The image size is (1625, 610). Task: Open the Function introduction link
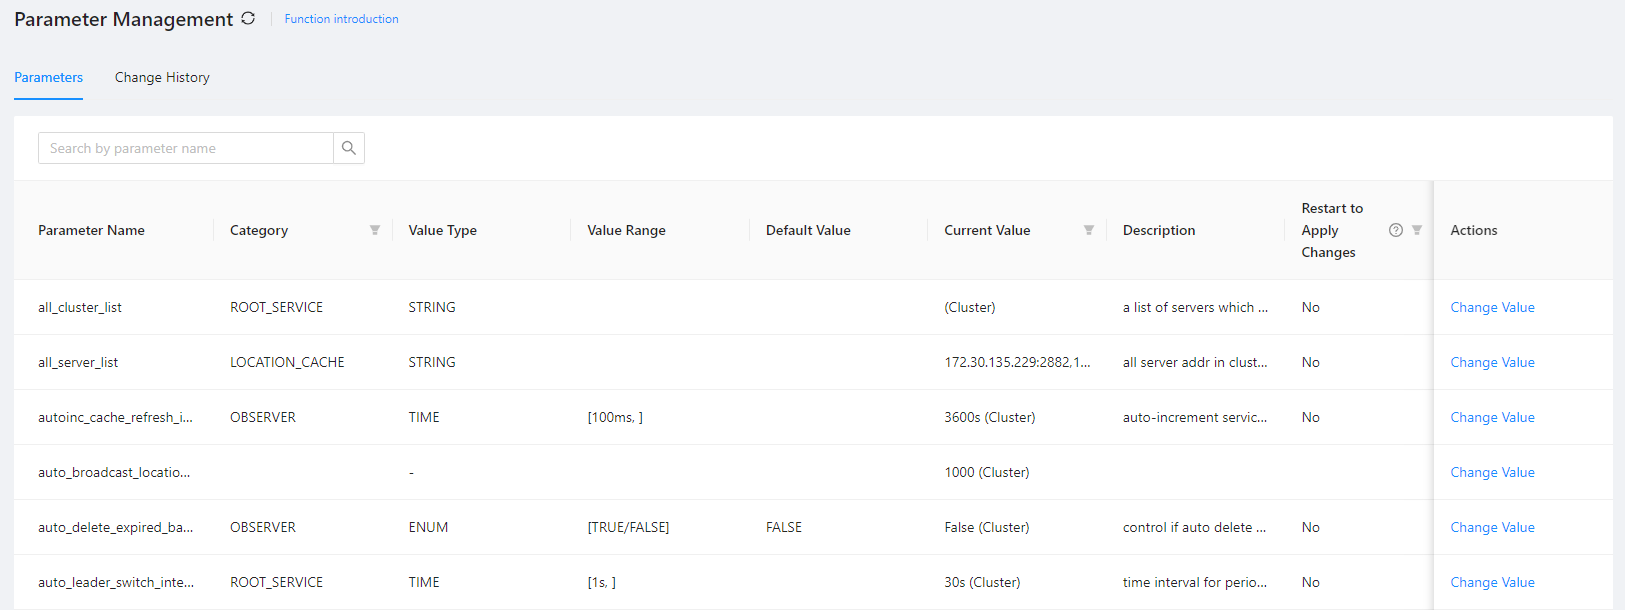pos(341,19)
